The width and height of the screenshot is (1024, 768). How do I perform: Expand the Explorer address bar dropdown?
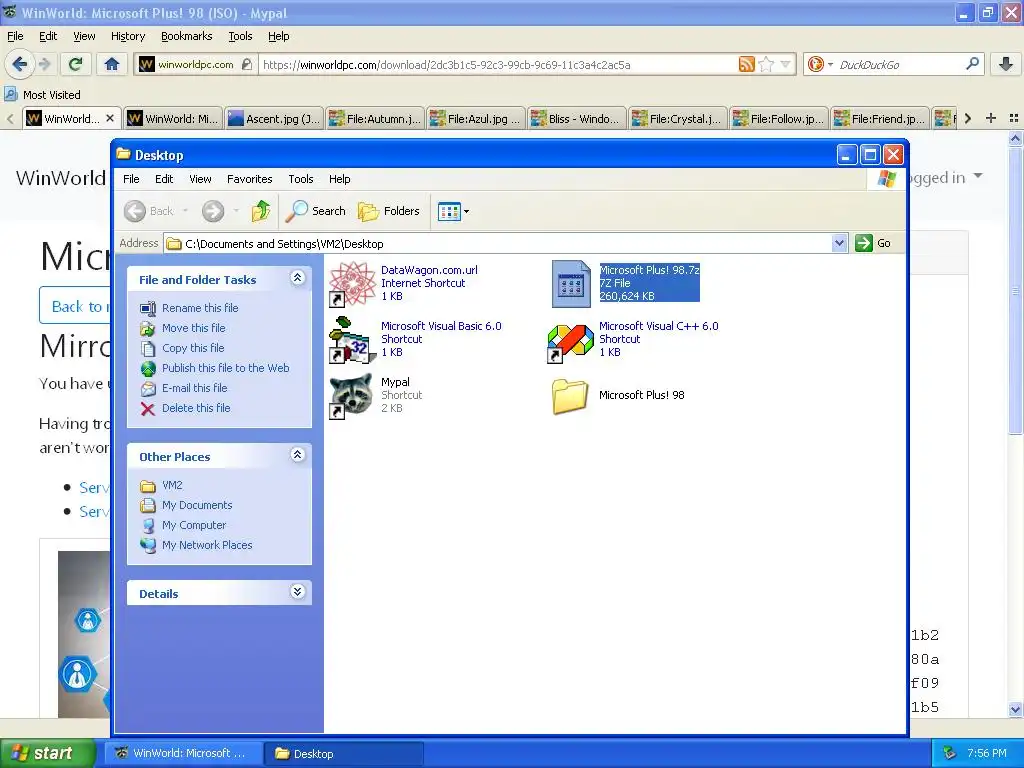[840, 243]
